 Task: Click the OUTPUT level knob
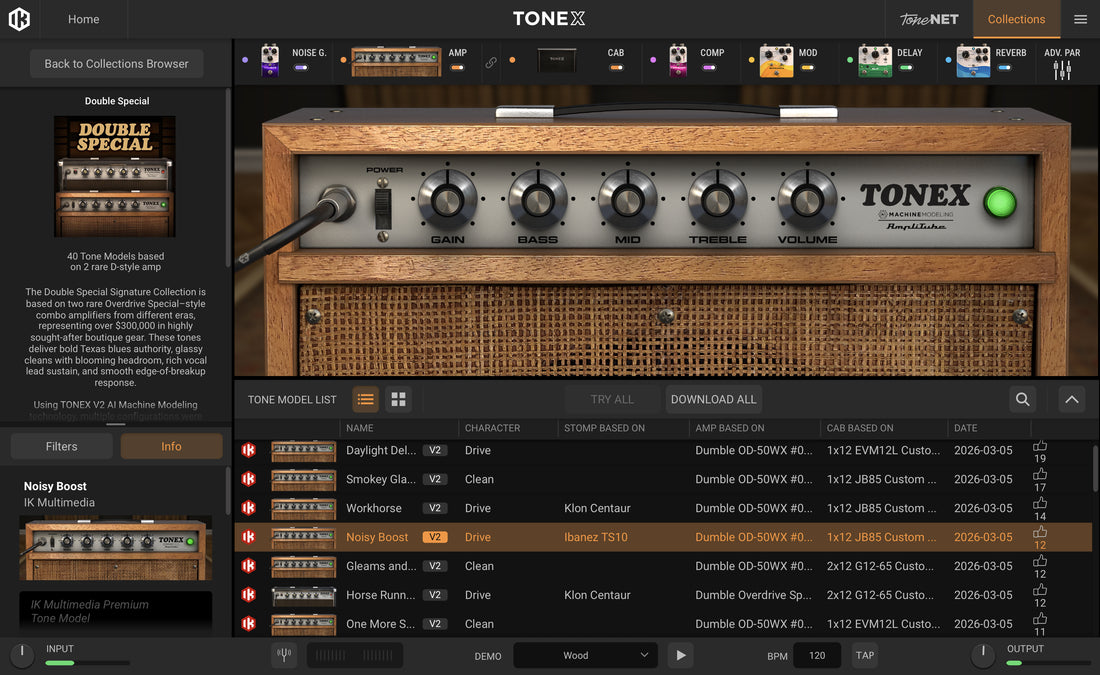tap(983, 655)
